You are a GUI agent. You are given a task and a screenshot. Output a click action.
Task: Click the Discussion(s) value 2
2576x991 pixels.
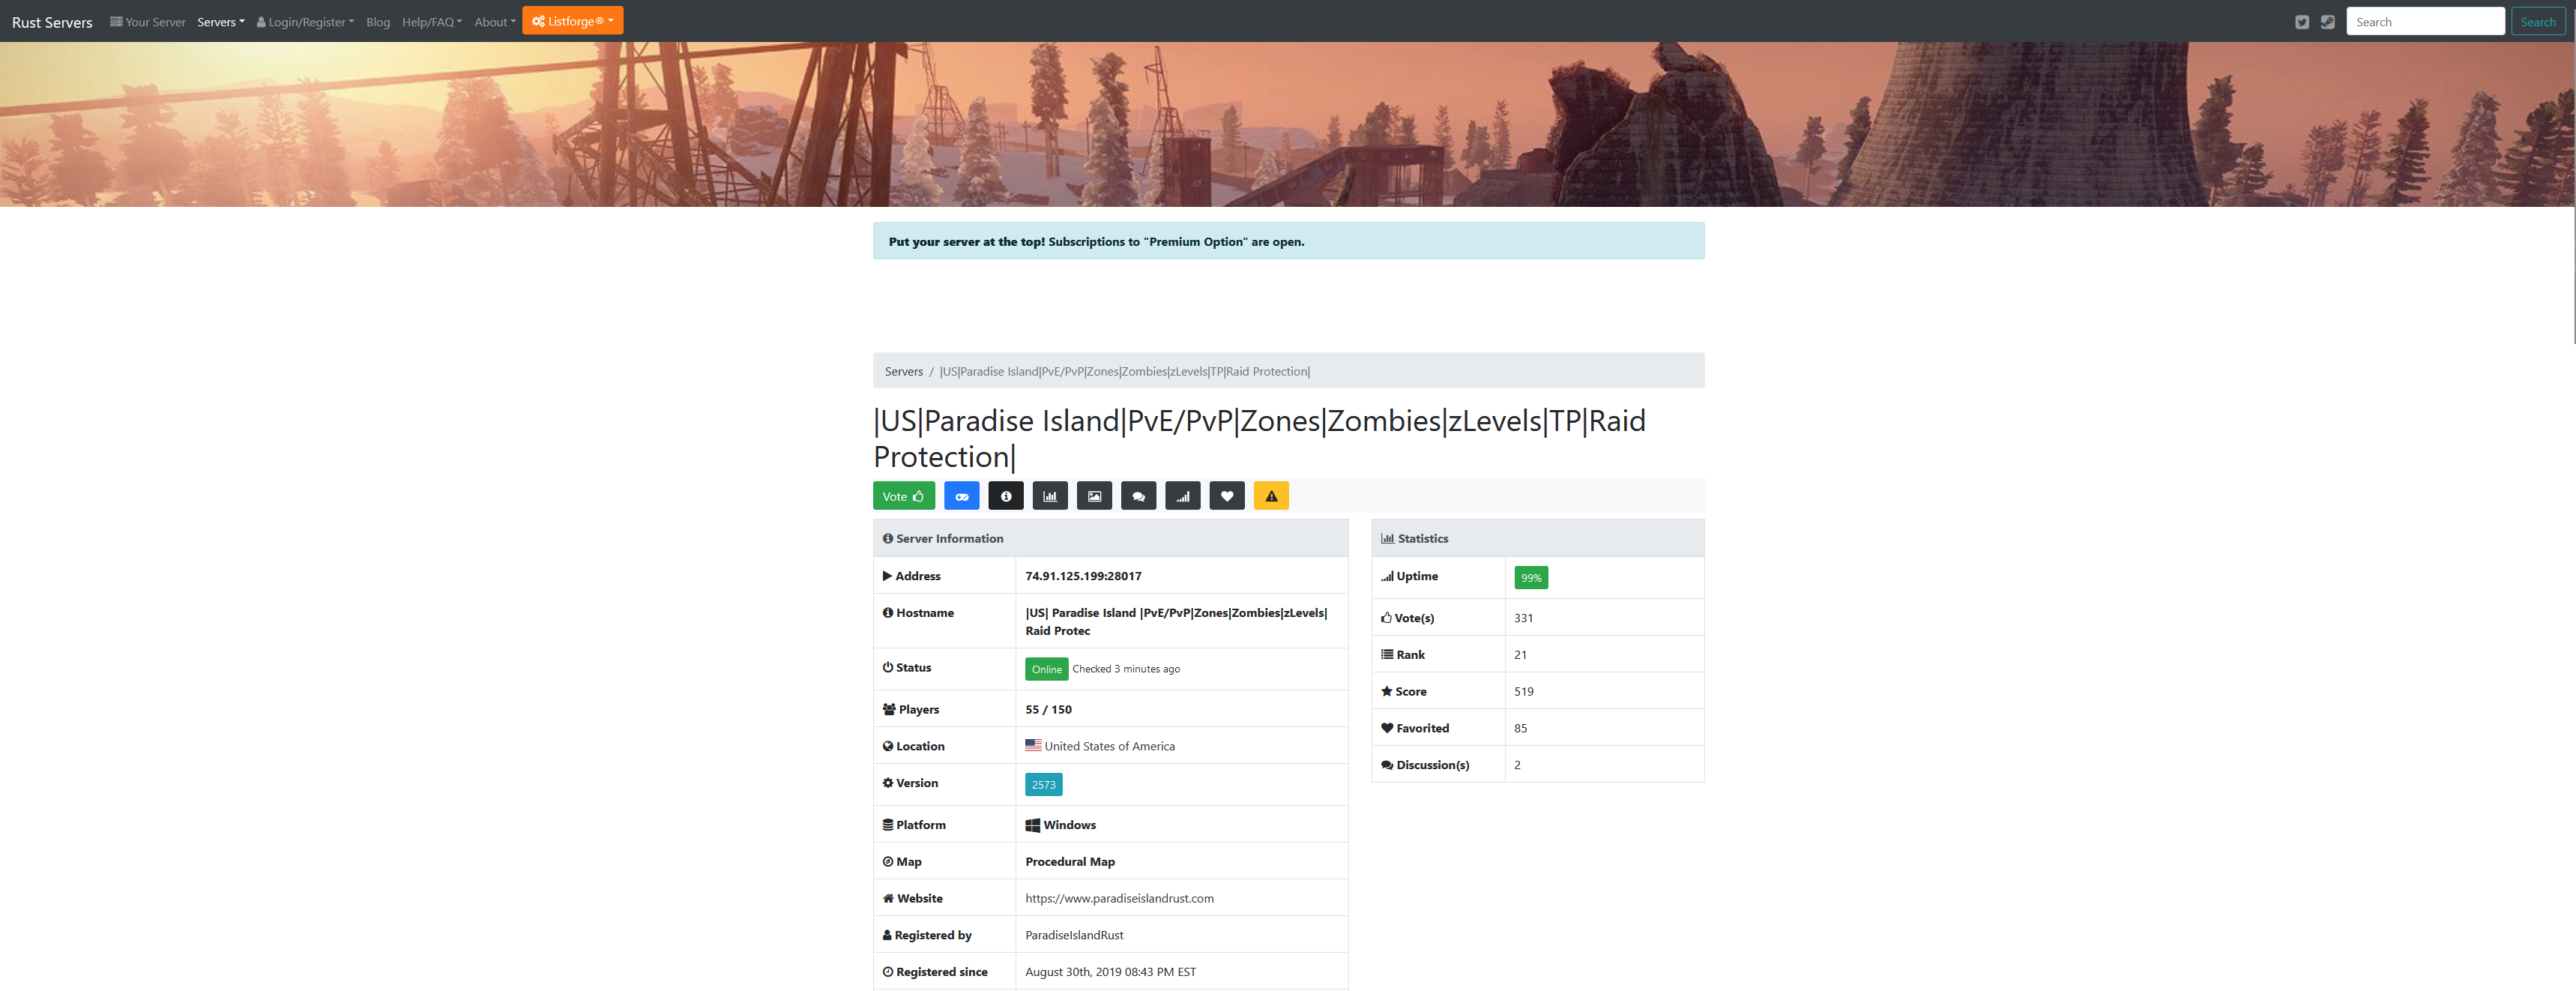[x=1517, y=765]
